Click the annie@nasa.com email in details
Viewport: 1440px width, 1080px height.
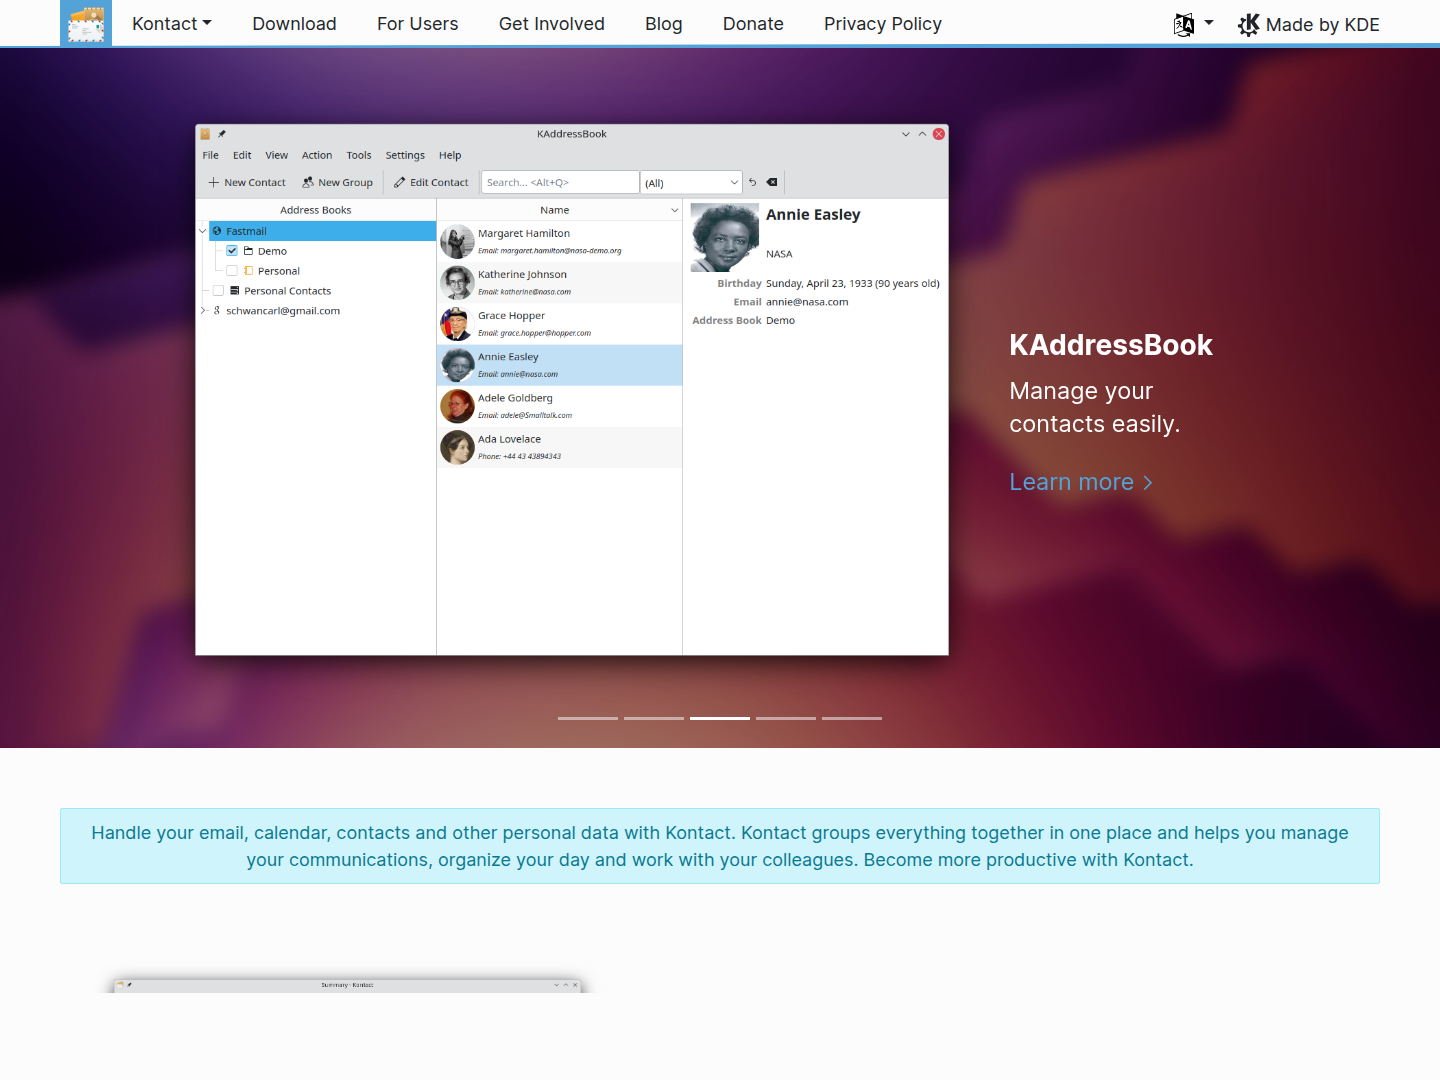pos(807,302)
